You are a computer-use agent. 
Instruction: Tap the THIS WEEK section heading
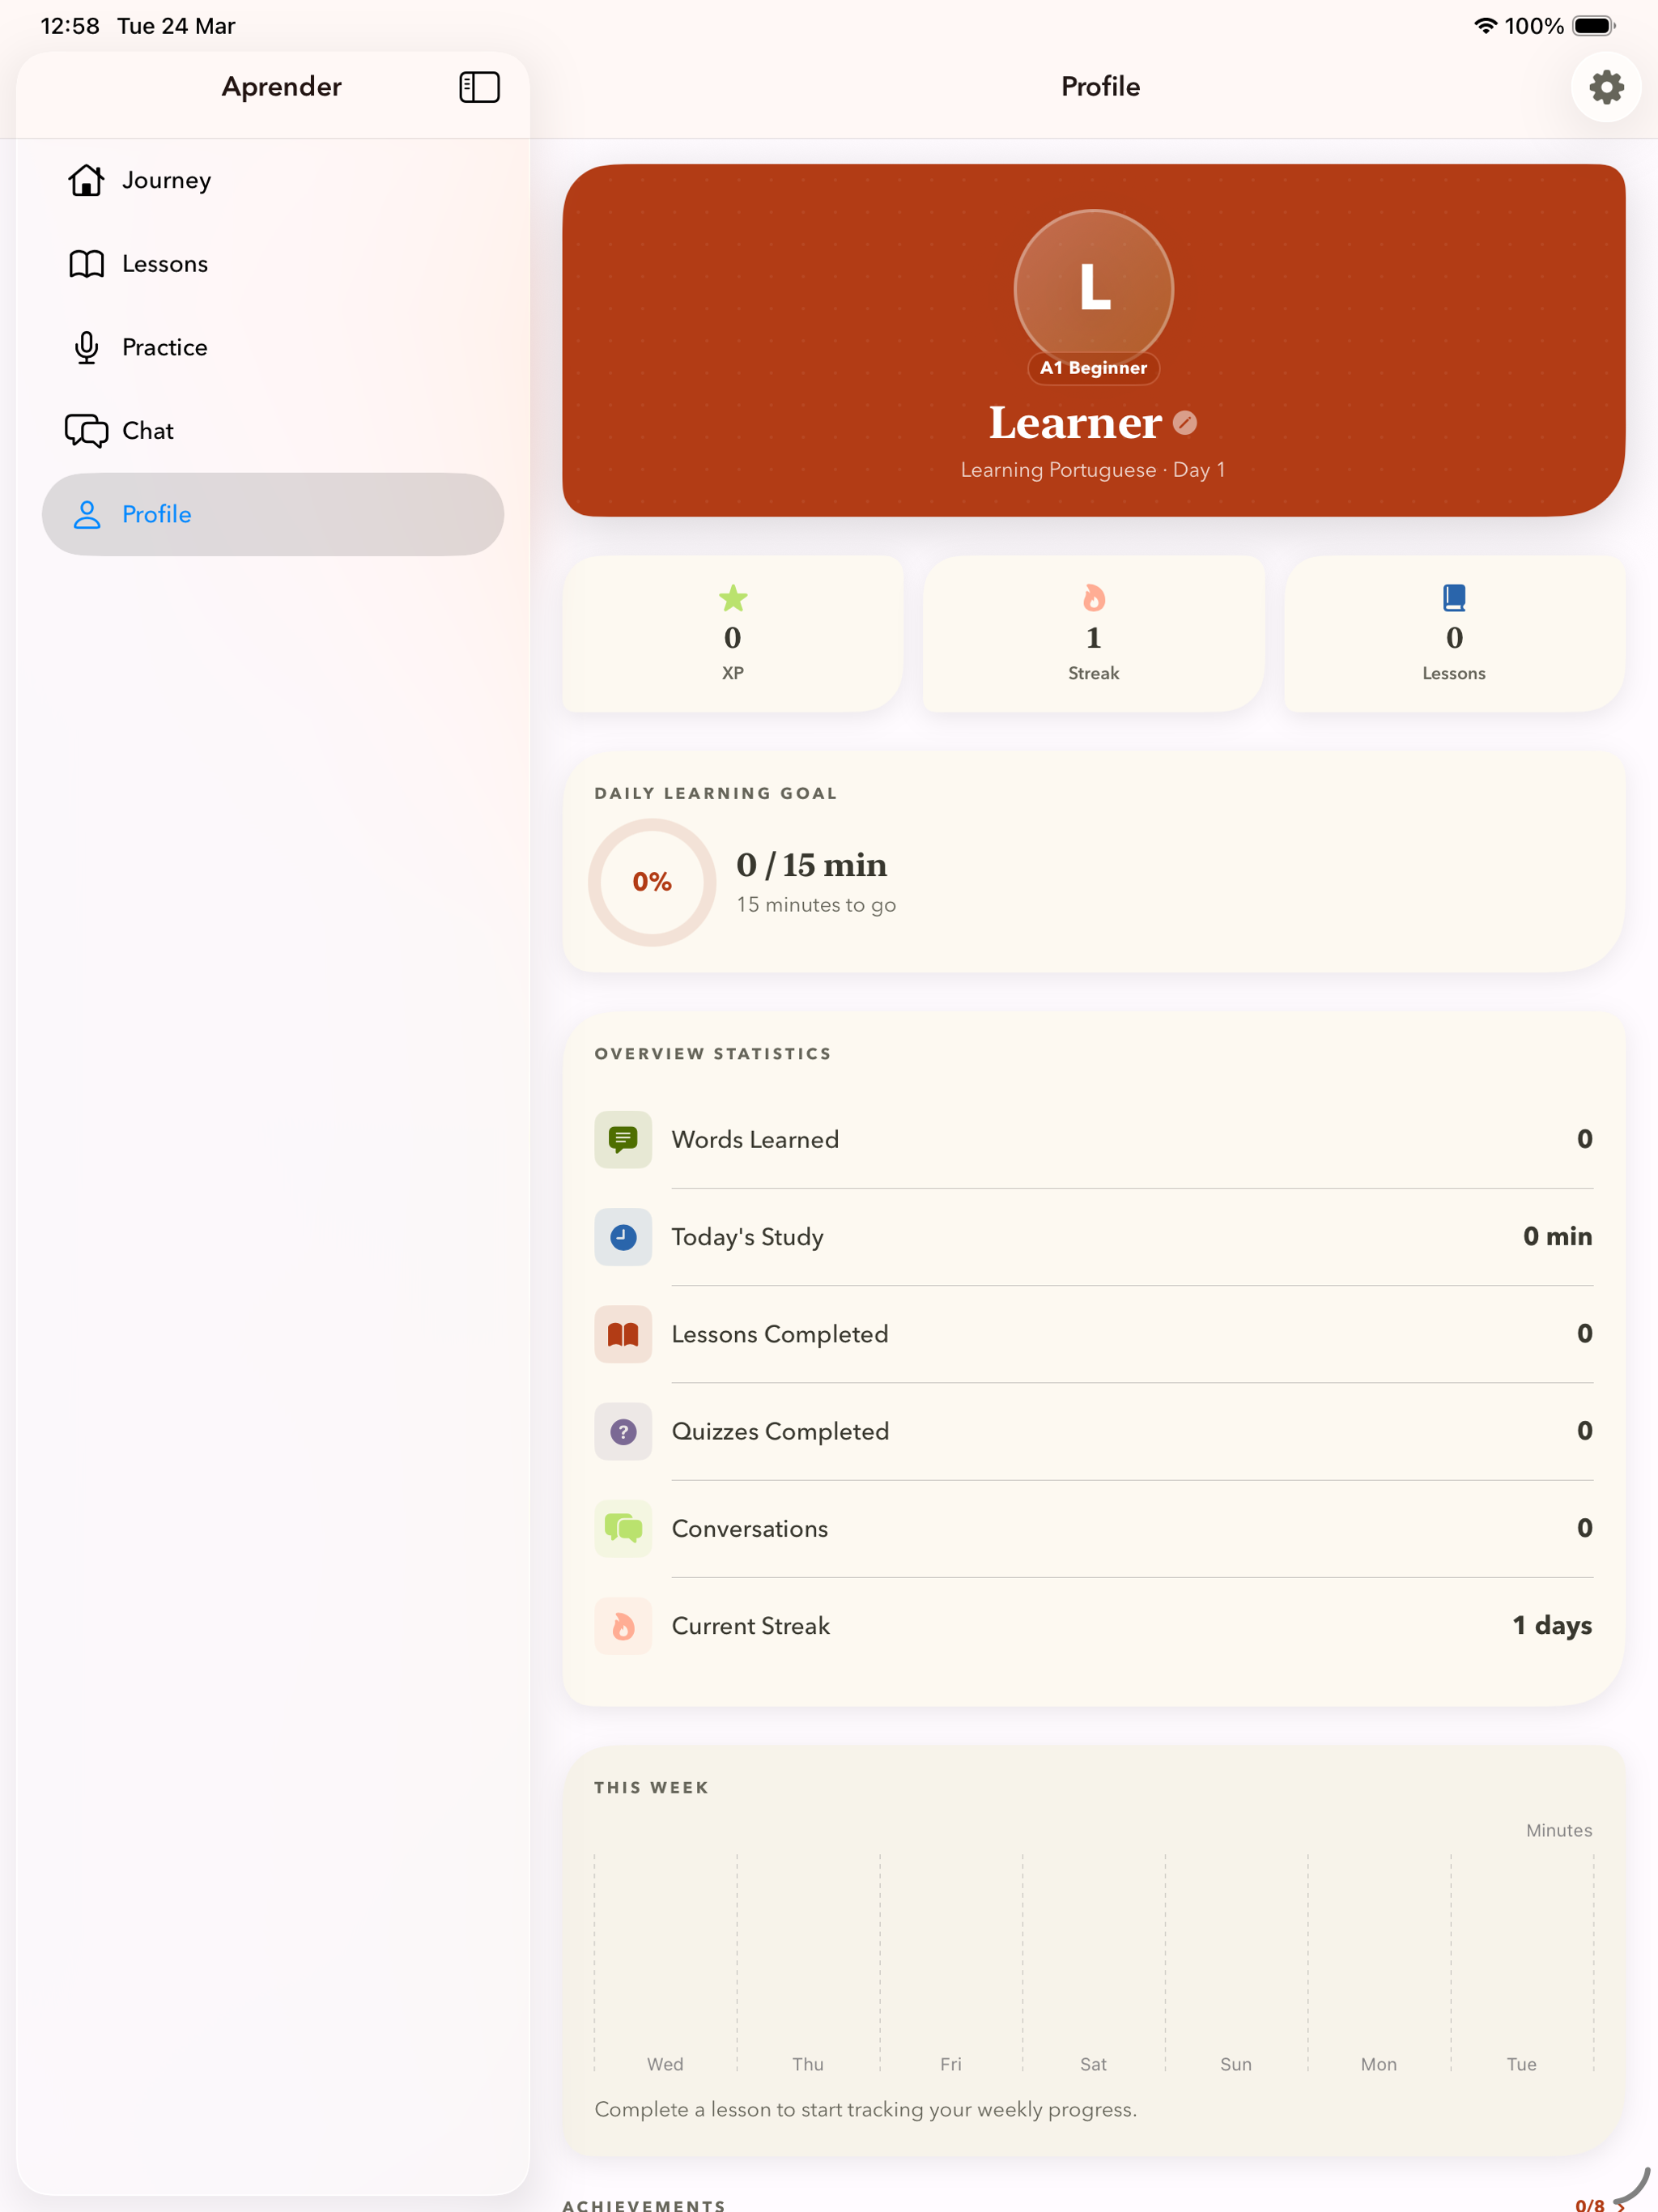651,1788
